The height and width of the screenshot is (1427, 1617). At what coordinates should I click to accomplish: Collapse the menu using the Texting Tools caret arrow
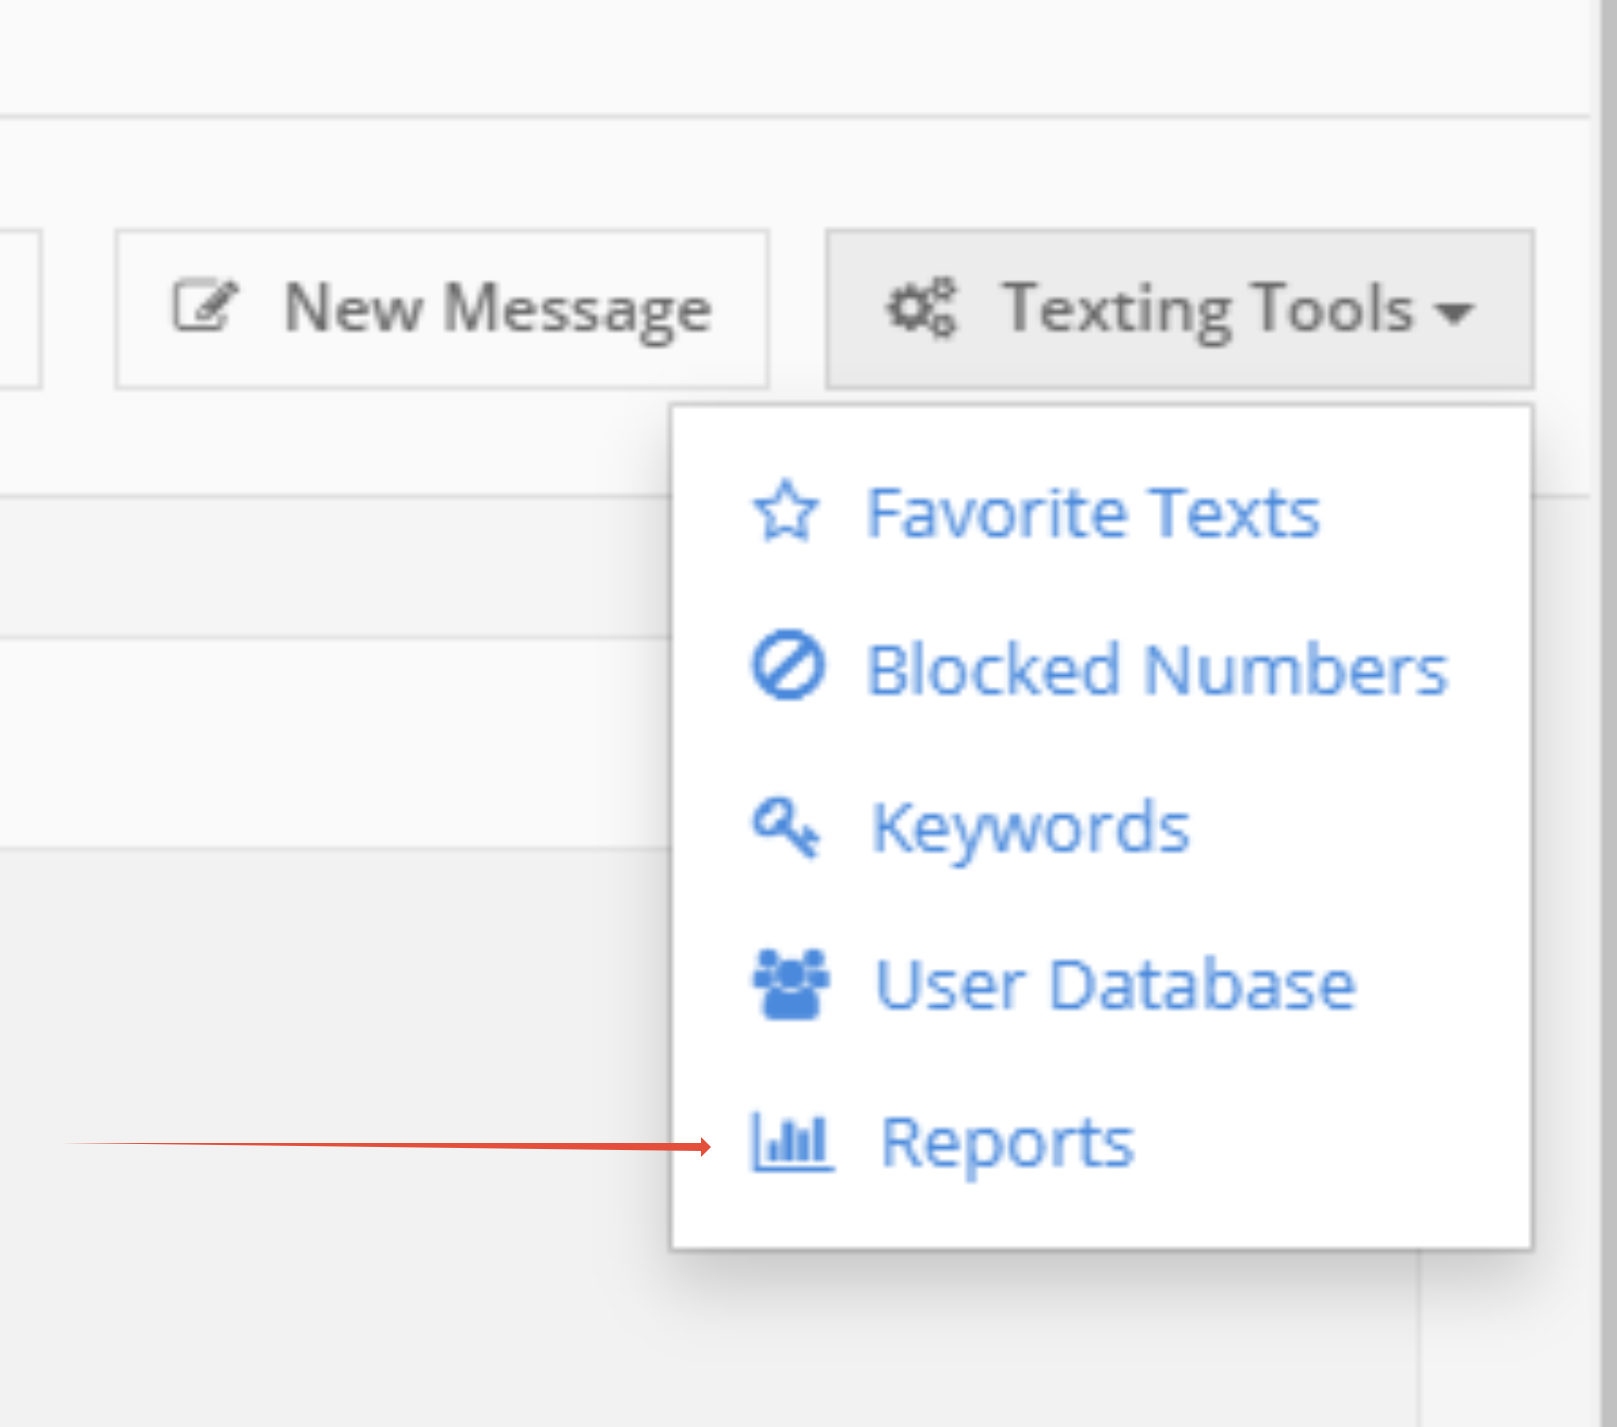pos(1454,312)
